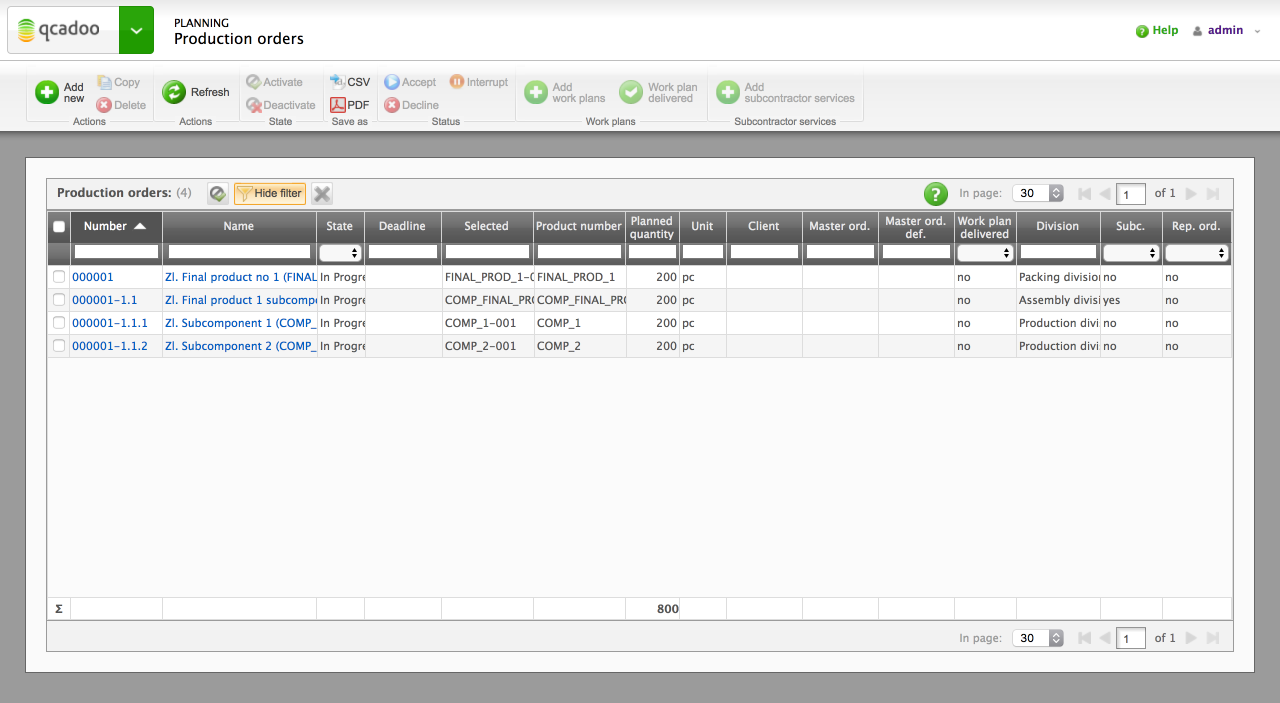Delete the selected production order
Screen dimensions: 1280x703
pyautogui.click(x=119, y=104)
